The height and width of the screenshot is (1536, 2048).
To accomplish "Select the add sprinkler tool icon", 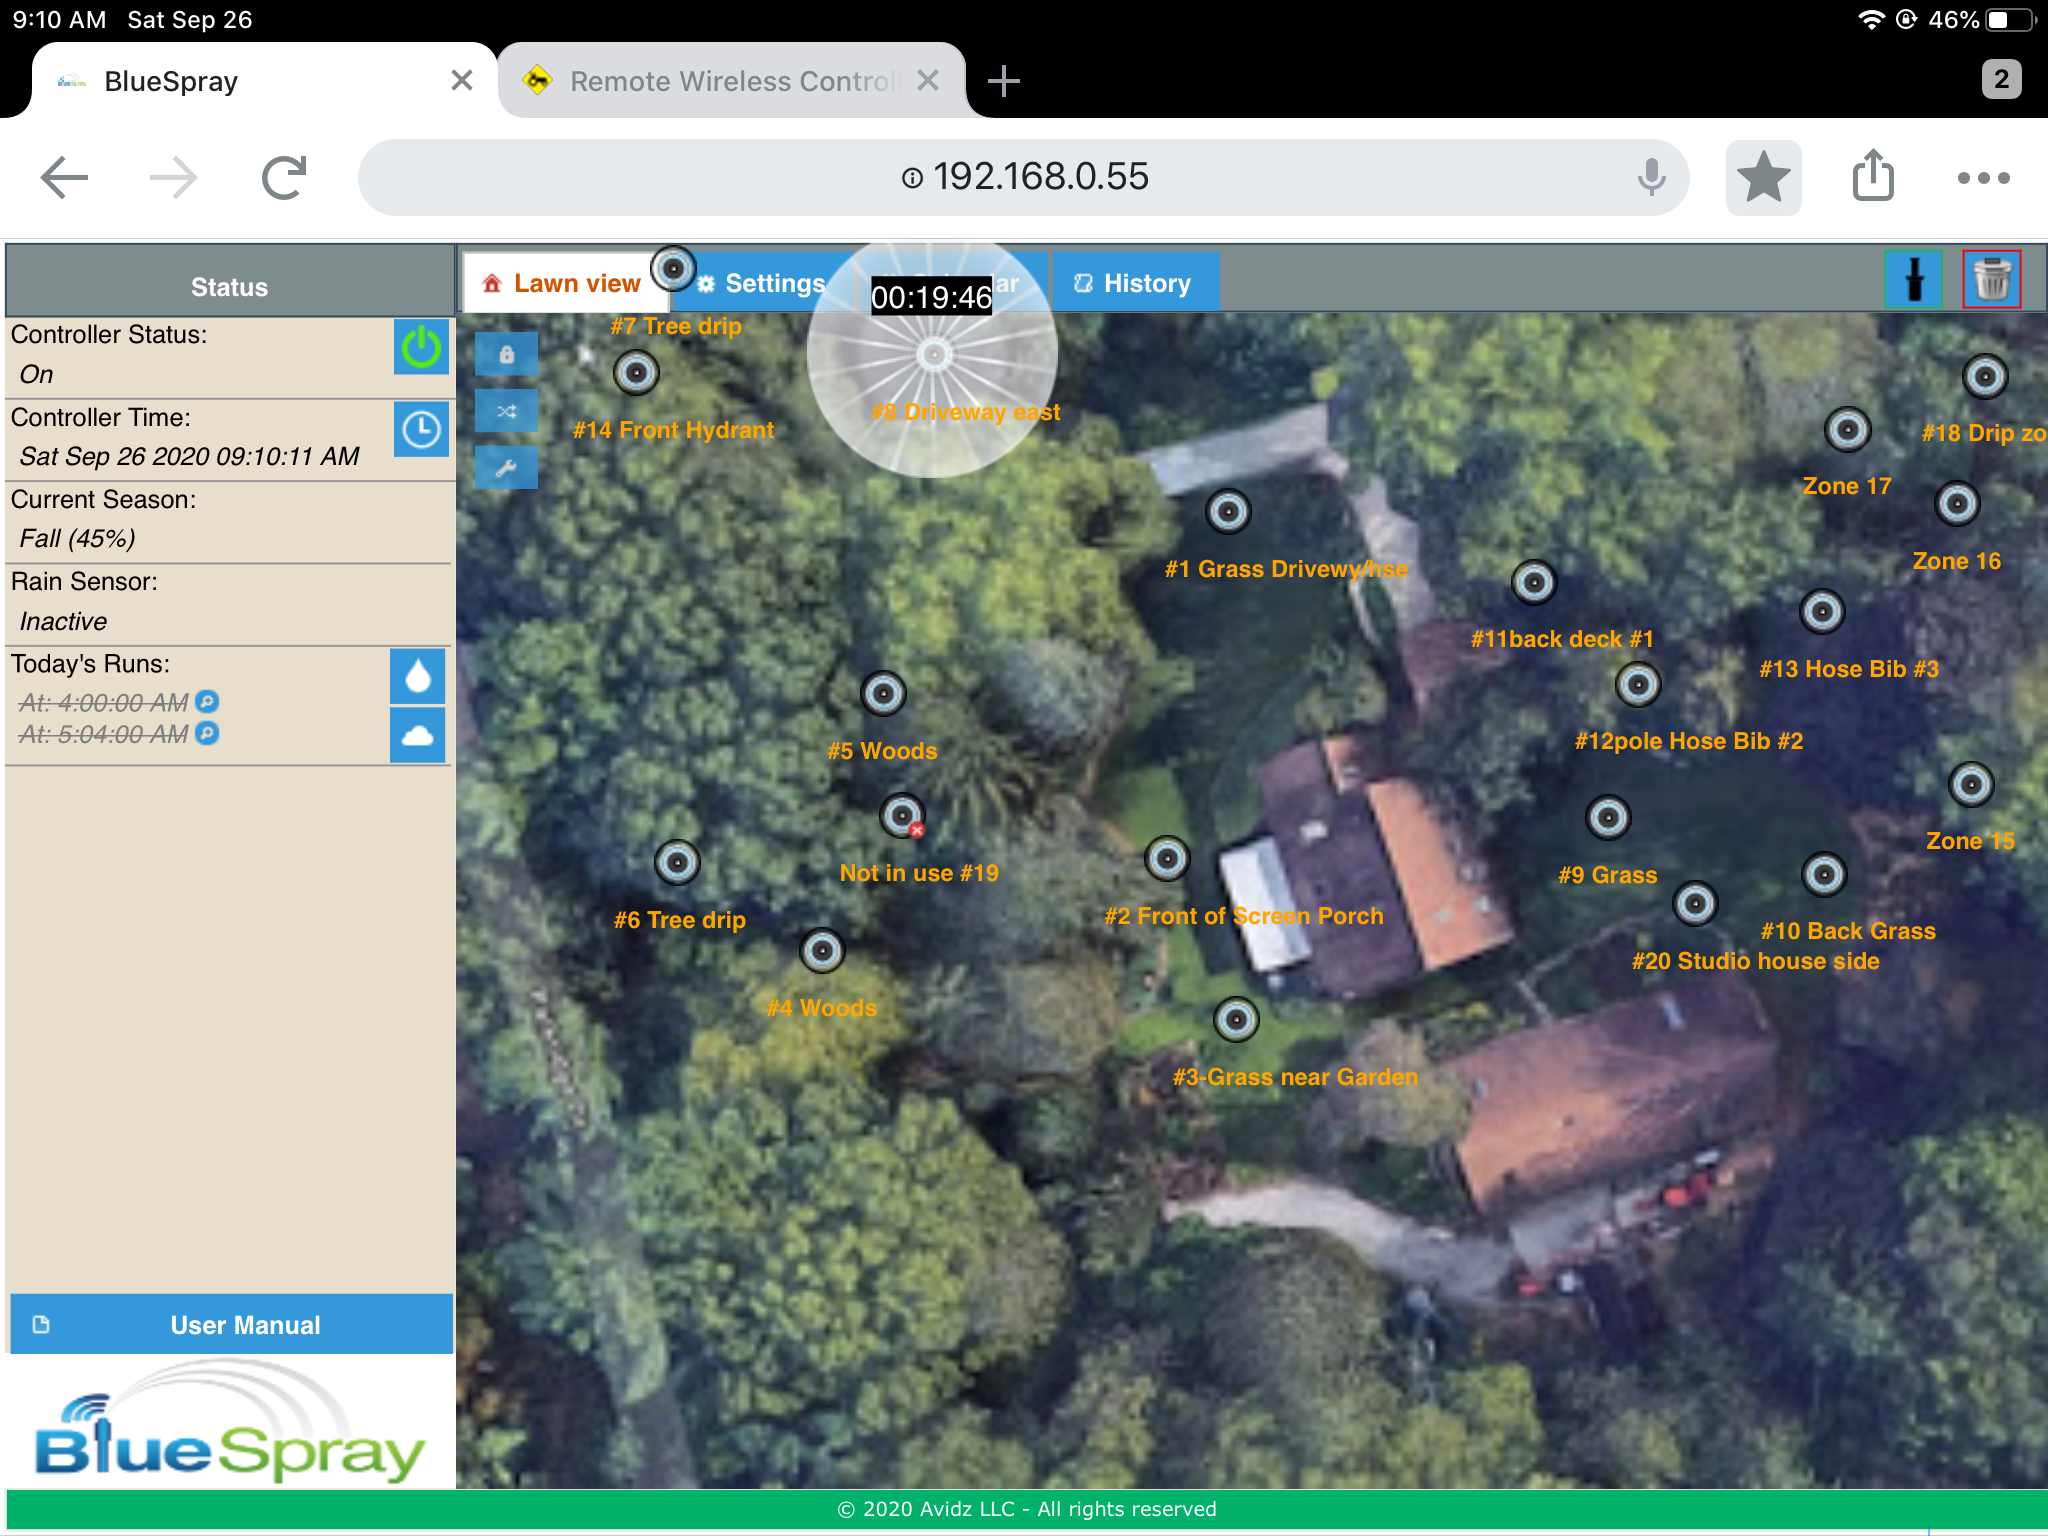I will (1914, 279).
